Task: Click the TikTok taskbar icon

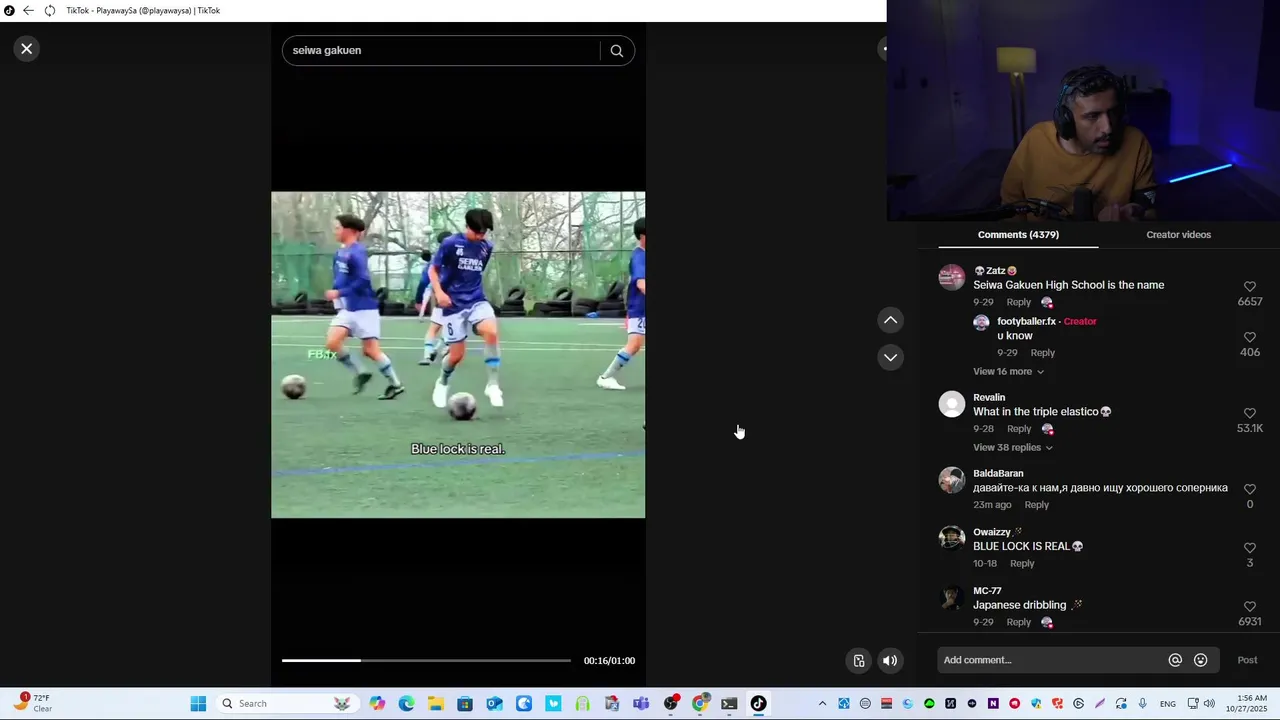Action: click(758, 704)
